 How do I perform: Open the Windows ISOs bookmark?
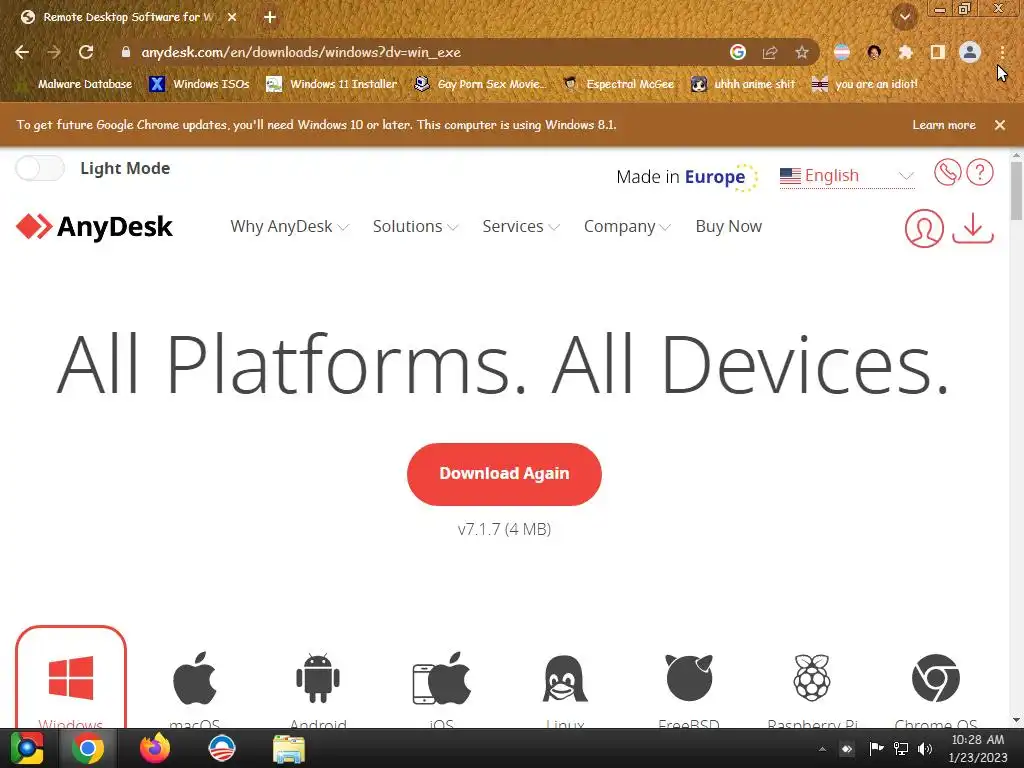tap(199, 84)
